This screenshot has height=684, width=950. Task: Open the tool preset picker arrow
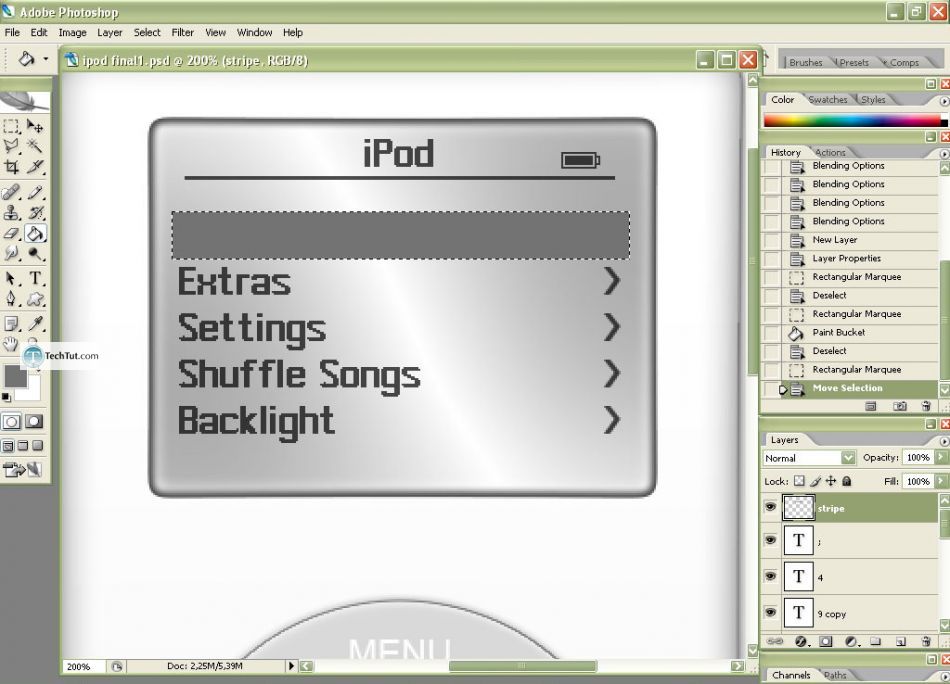pos(45,59)
